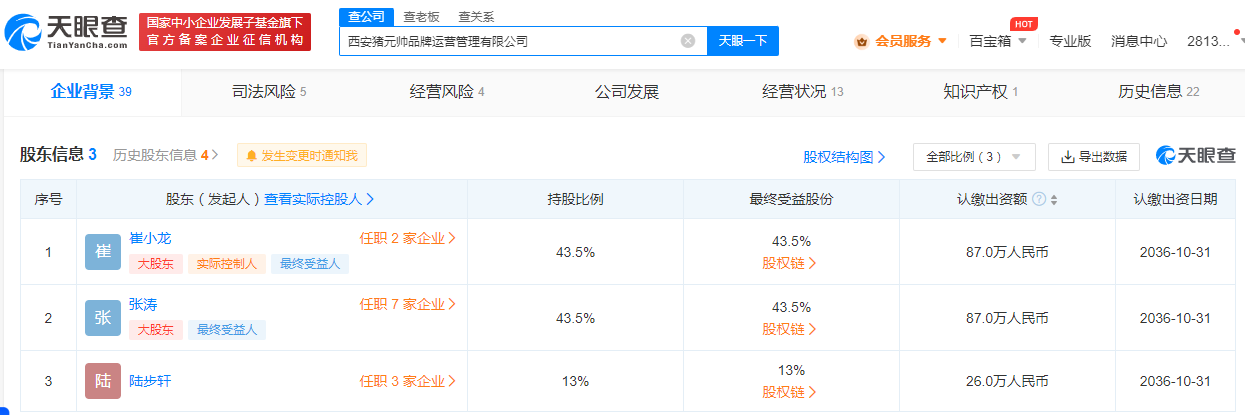Click the 崔 shareholder avatar
This screenshot has width=1245, height=415.
click(102, 253)
